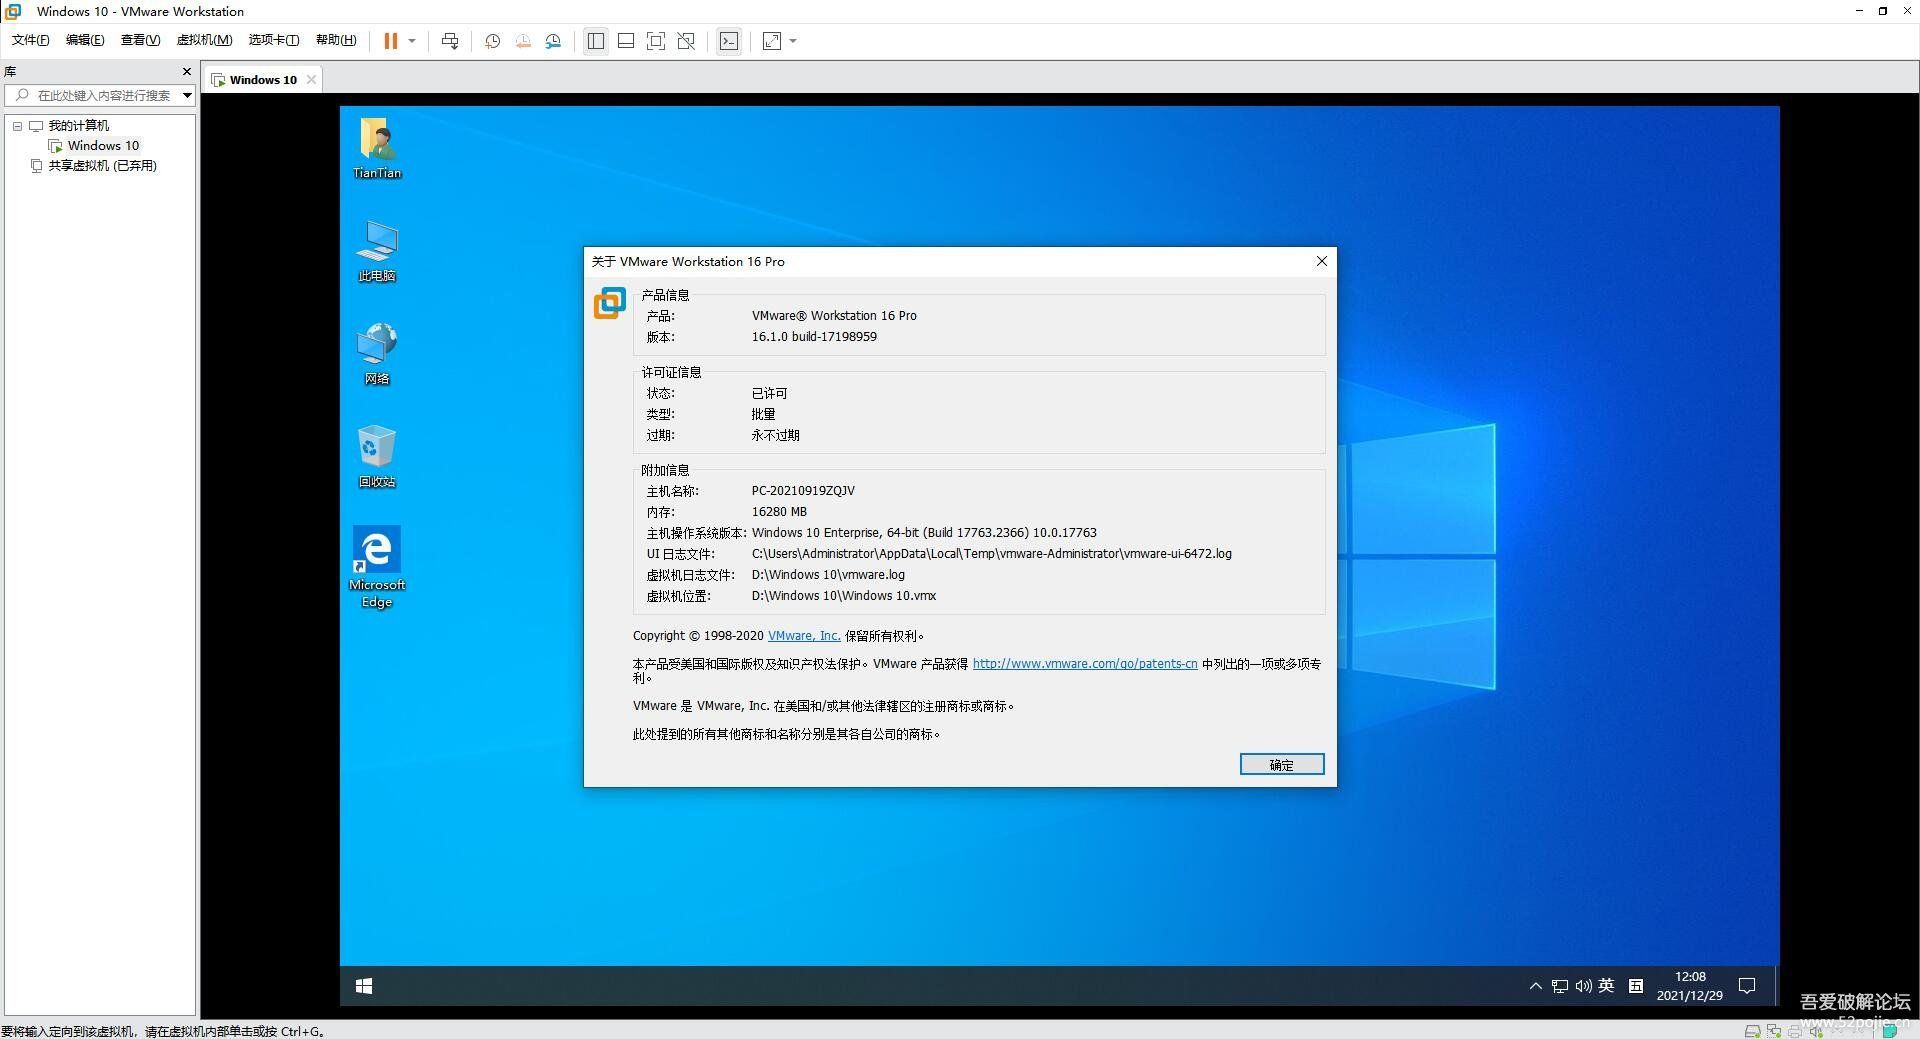The height and width of the screenshot is (1039, 1920).
Task: Click the 五 IME mode tray icon
Action: pos(1636,986)
